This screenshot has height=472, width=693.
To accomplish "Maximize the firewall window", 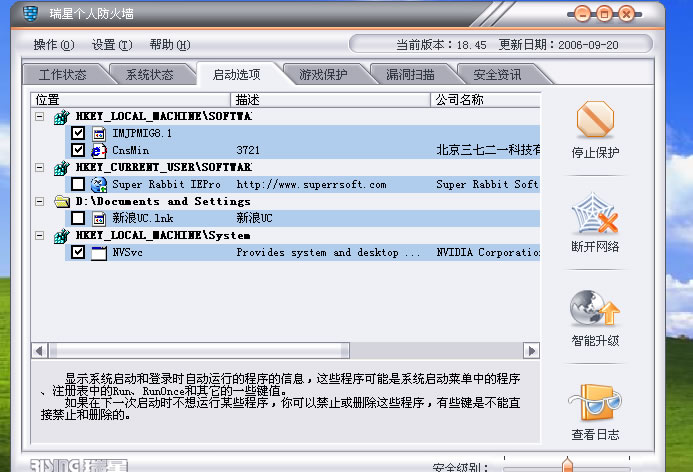I will coord(605,14).
